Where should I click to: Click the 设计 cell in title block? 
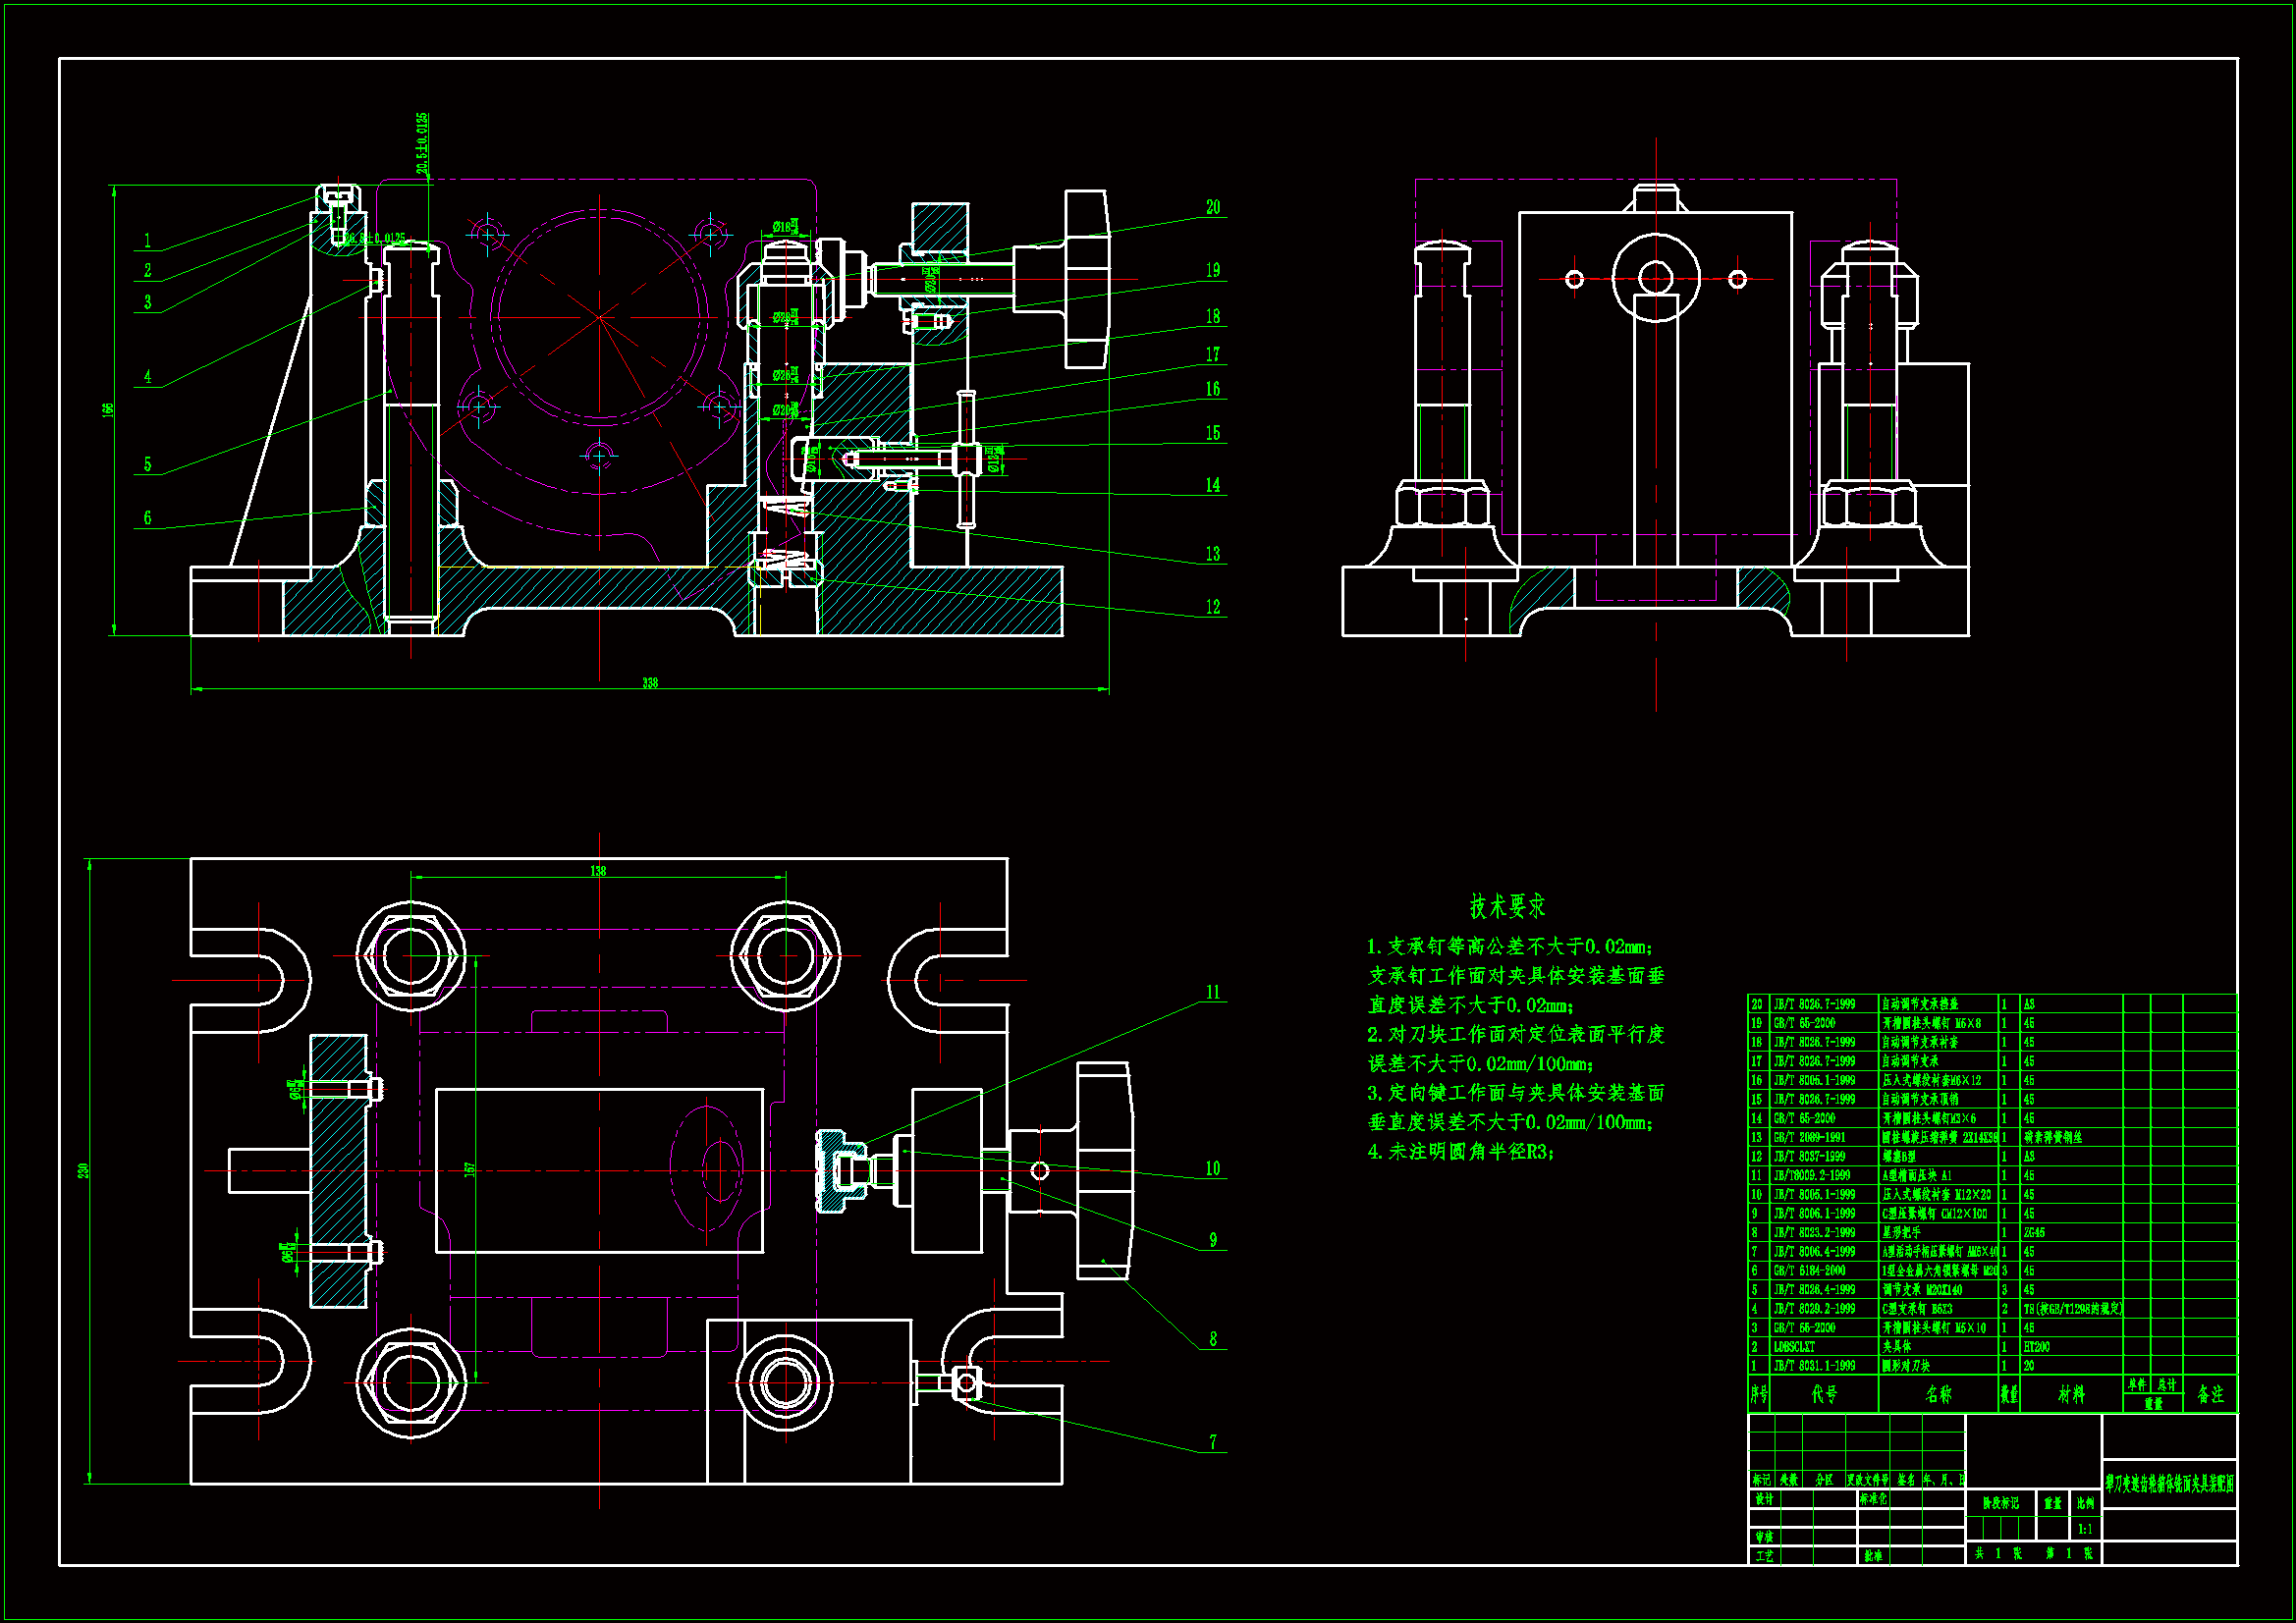(x=1764, y=1499)
